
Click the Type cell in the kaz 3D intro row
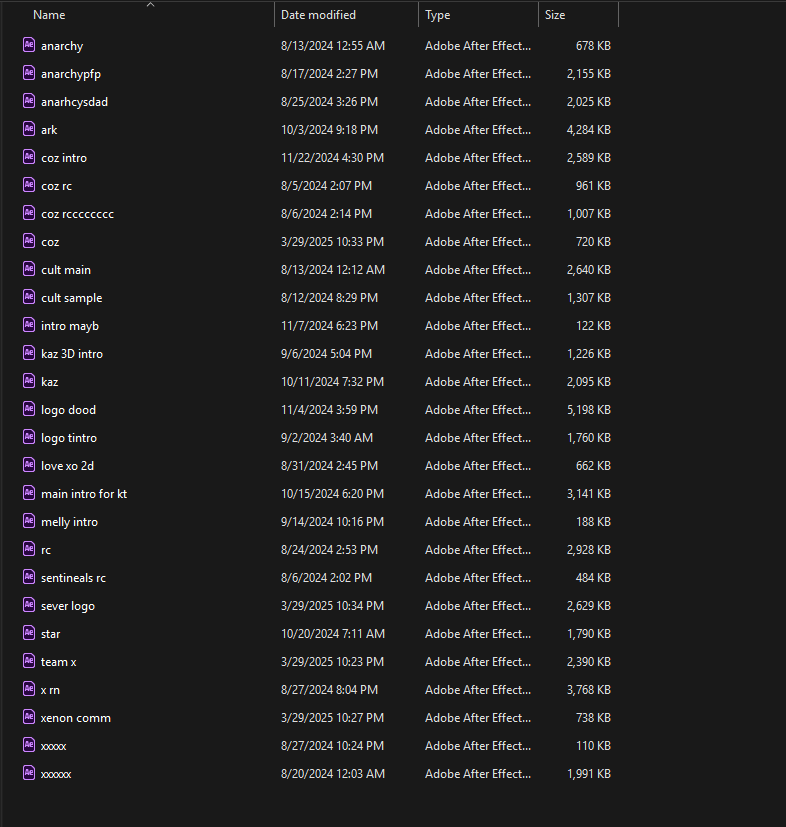click(478, 354)
